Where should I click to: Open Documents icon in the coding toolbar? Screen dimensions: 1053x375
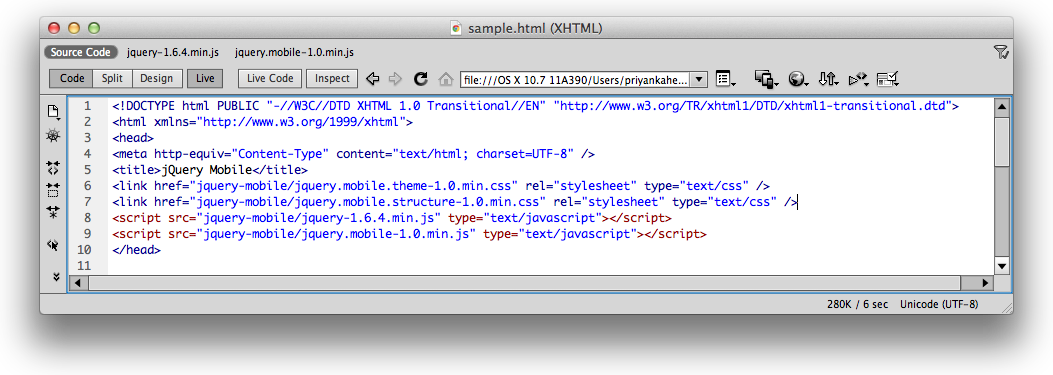pos(53,112)
